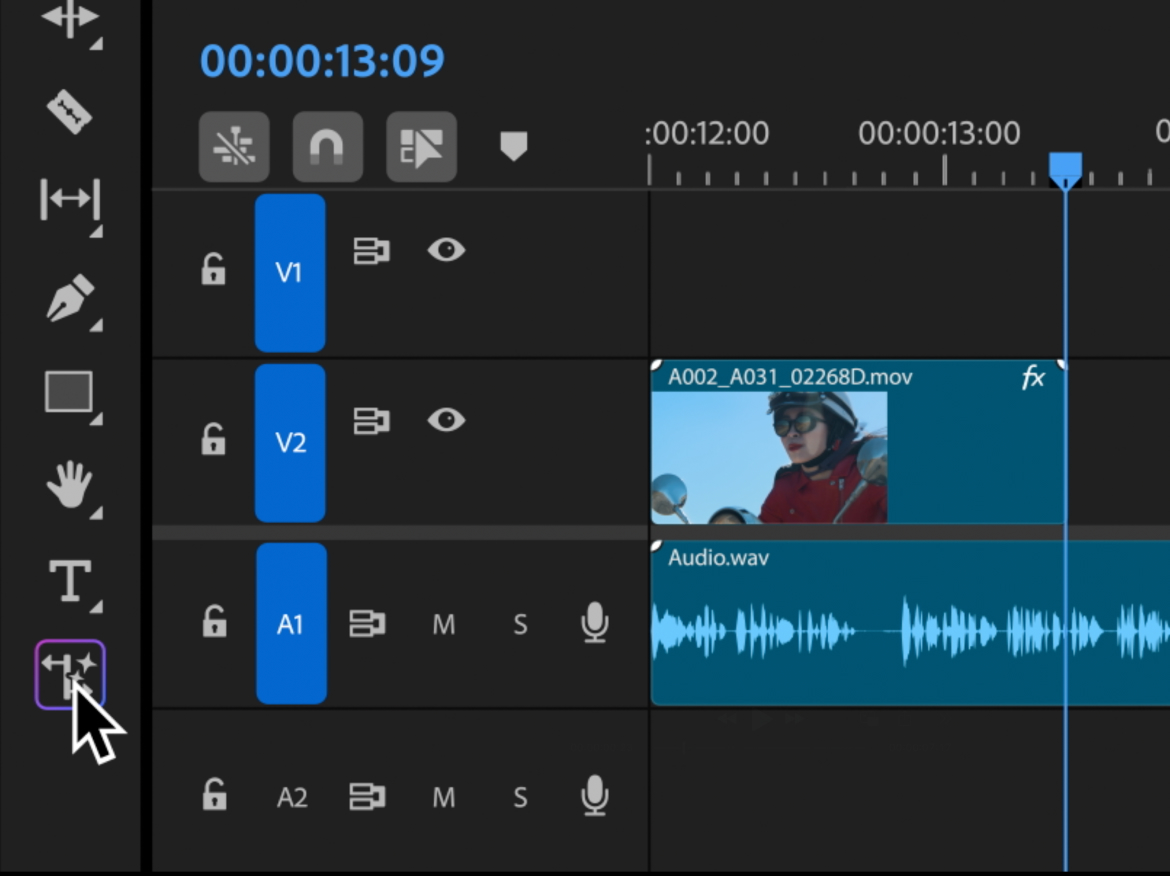
Task: Select the Type tool
Action: tap(69, 581)
